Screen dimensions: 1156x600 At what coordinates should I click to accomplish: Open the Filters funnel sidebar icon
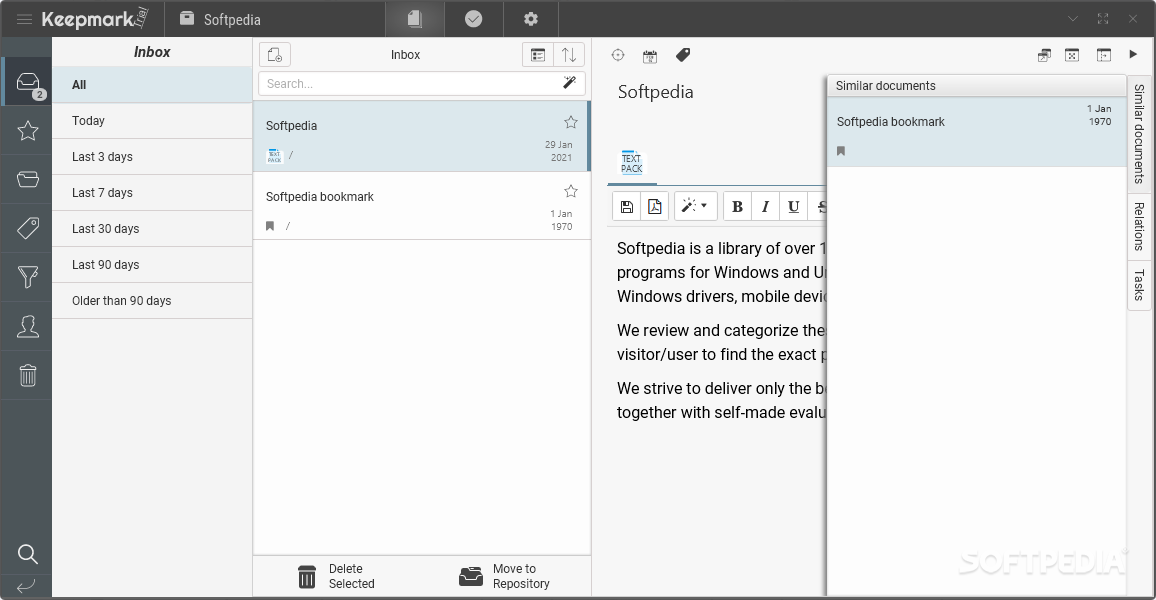[x=27, y=277]
